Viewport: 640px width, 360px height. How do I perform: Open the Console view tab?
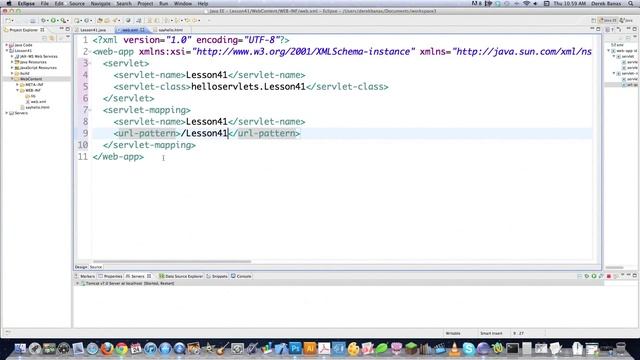tap(241, 276)
